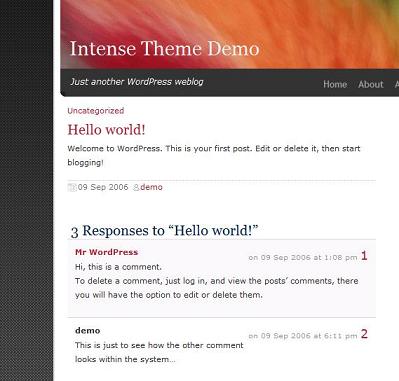Visit the Mr WordPress commenter link

[x=107, y=252]
